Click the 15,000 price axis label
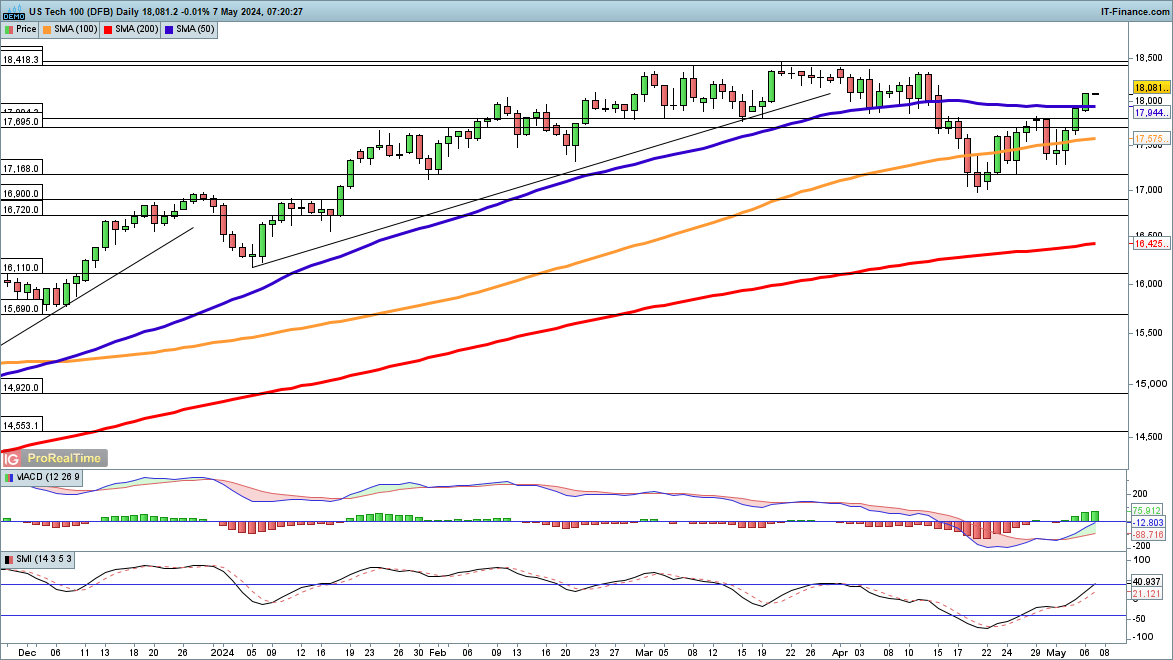 click(x=1149, y=384)
